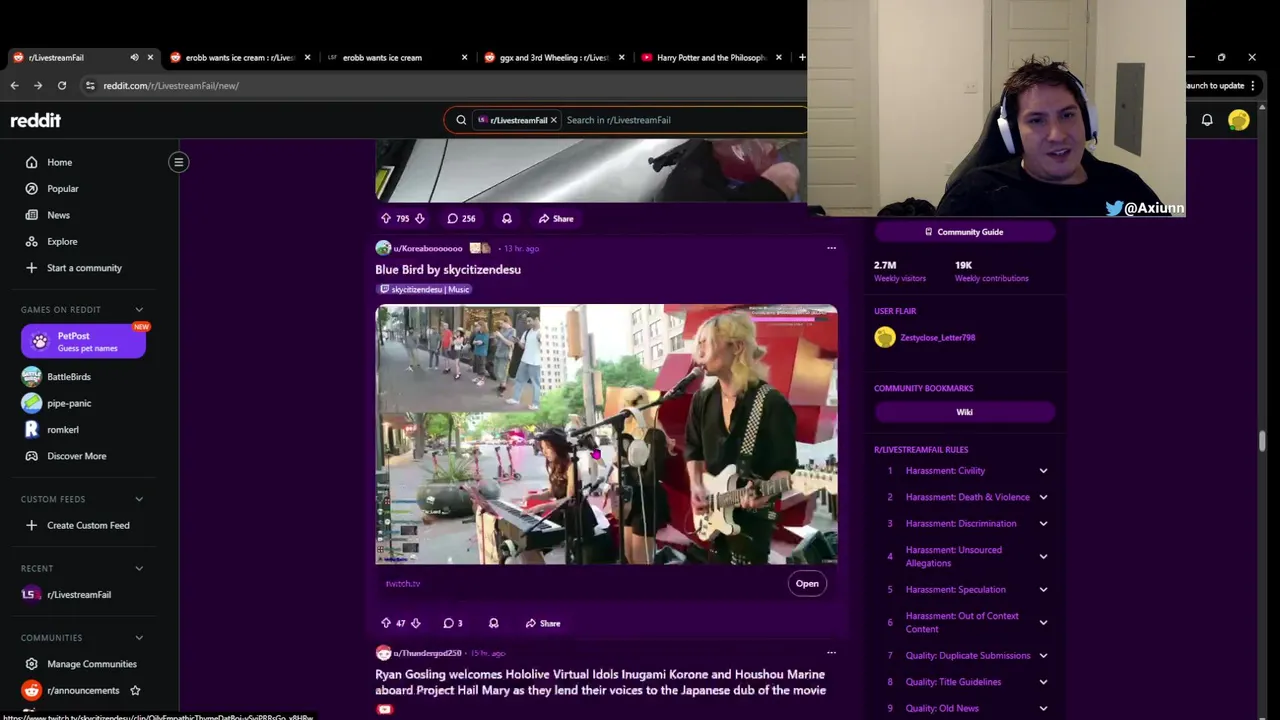The image size is (1280, 720).
Task: Collapse Custom Feeds section
Action: click(x=139, y=499)
